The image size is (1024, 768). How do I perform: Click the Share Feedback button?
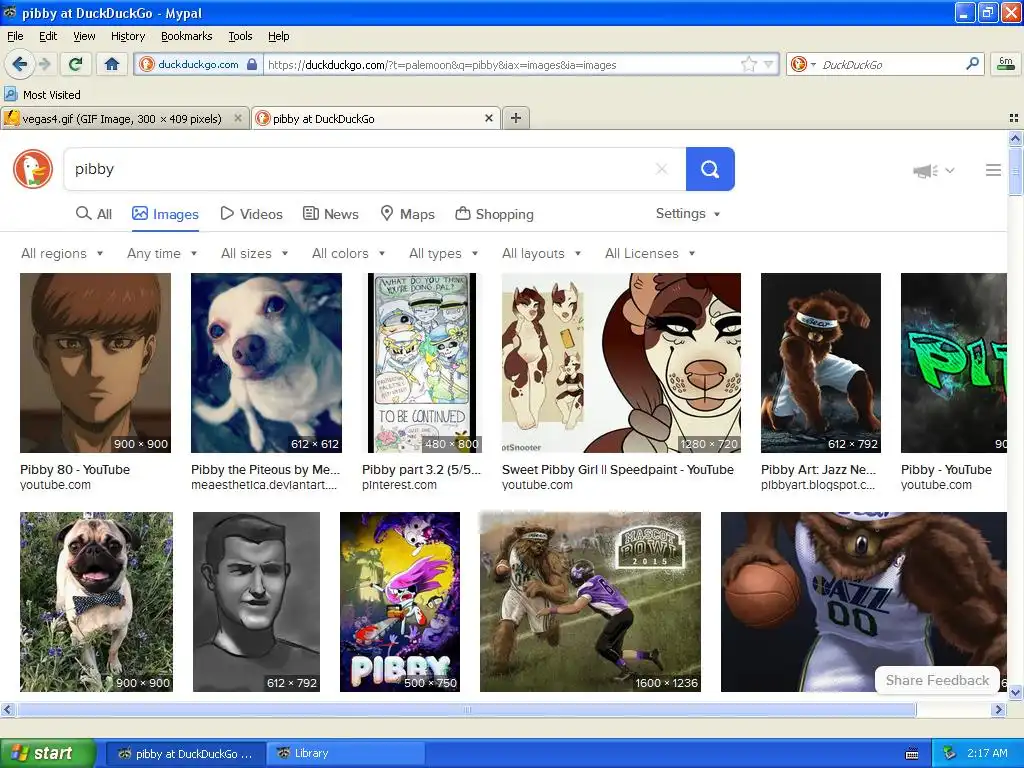[937, 680]
